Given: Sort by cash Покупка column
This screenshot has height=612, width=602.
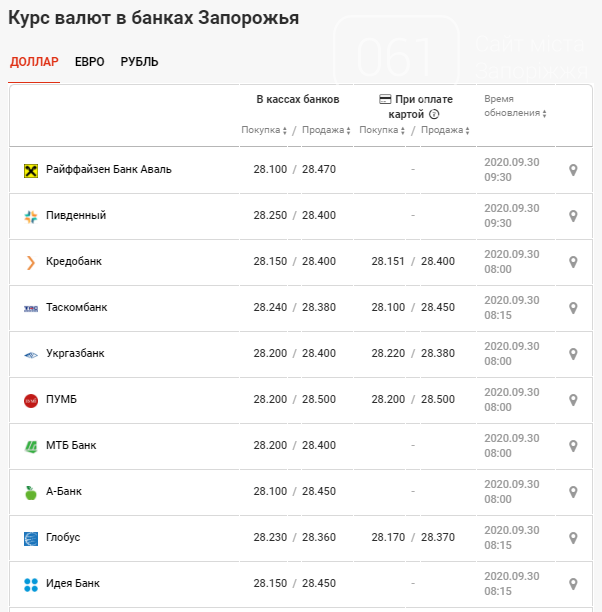Looking at the screenshot, I should click(264, 130).
